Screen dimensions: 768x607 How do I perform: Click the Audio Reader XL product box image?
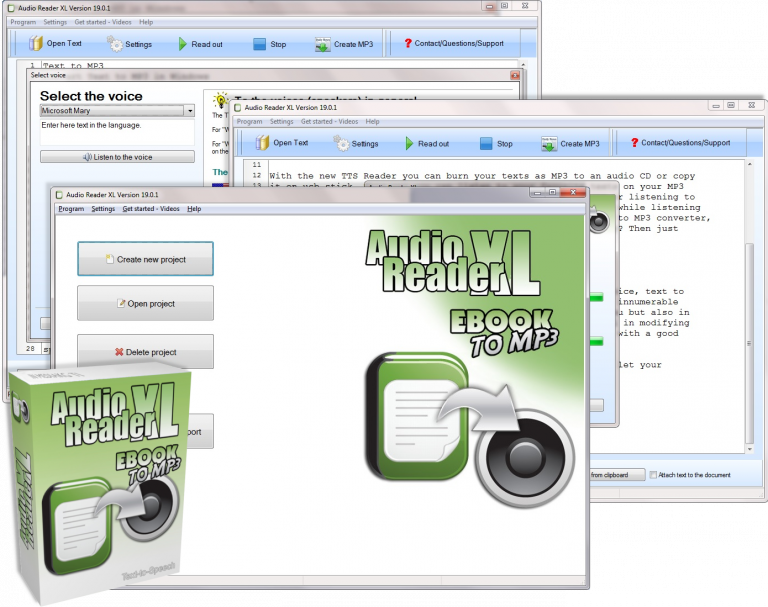tap(100, 485)
